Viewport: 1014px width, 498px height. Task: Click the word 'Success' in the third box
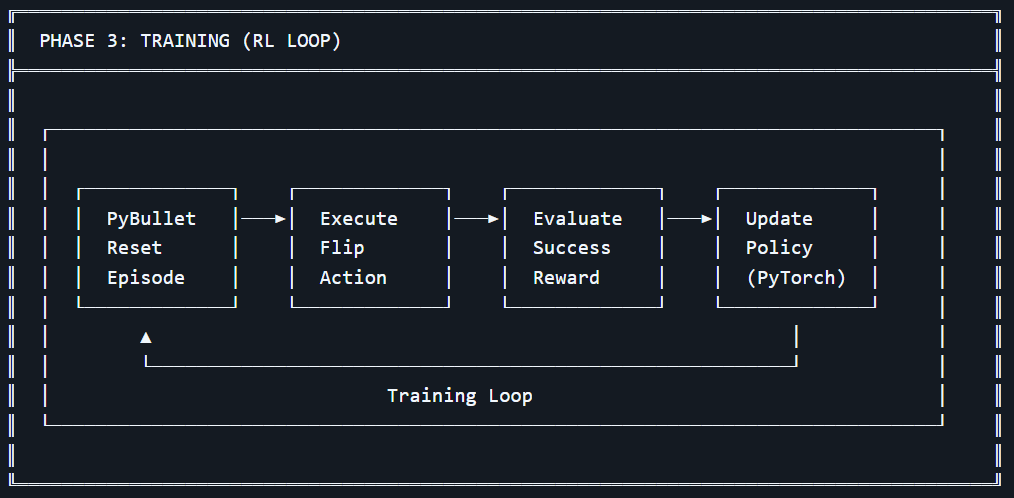click(x=571, y=248)
